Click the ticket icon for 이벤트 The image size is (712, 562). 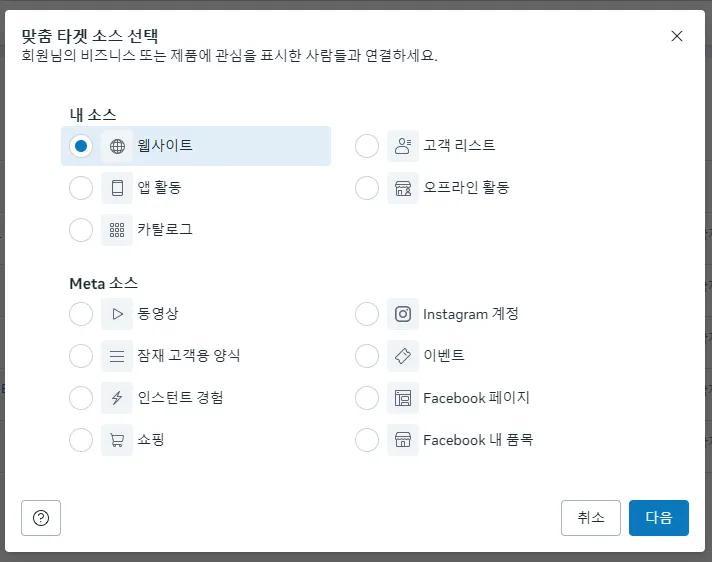click(403, 356)
